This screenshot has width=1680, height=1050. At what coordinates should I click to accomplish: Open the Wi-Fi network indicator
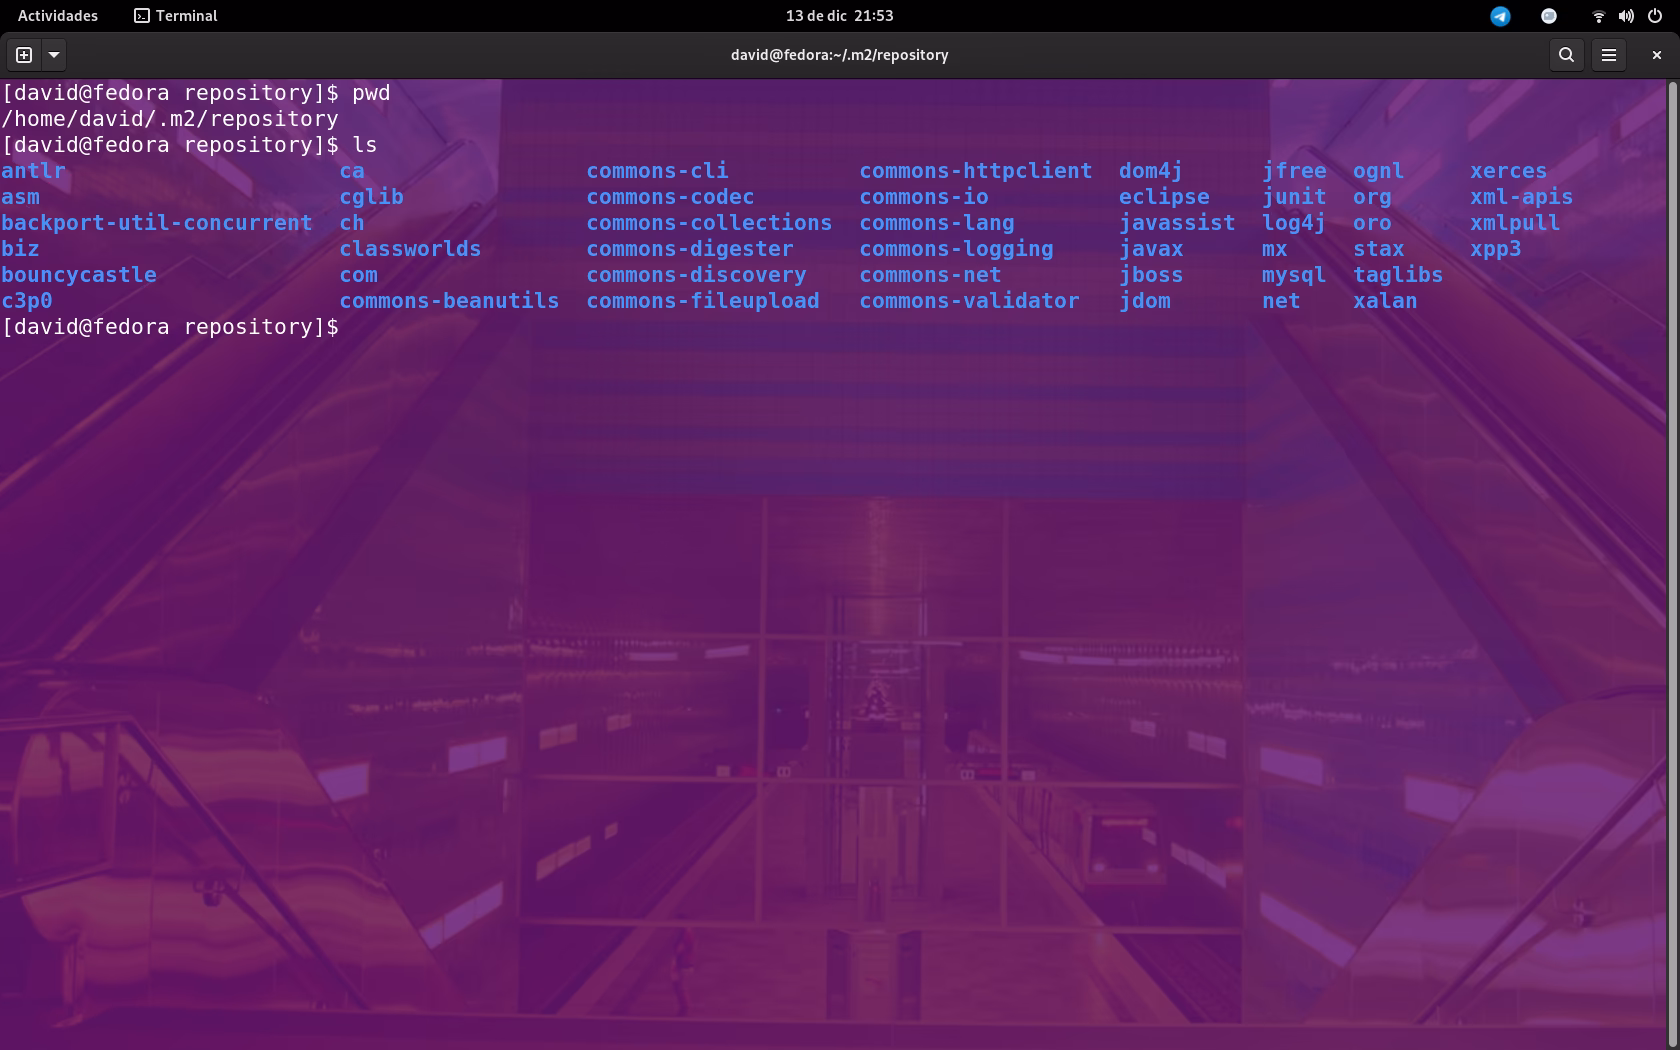tap(1598, 16)
